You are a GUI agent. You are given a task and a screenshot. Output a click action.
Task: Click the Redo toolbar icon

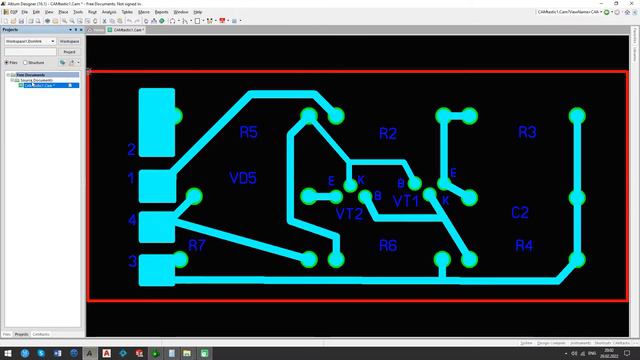(137, 21)
